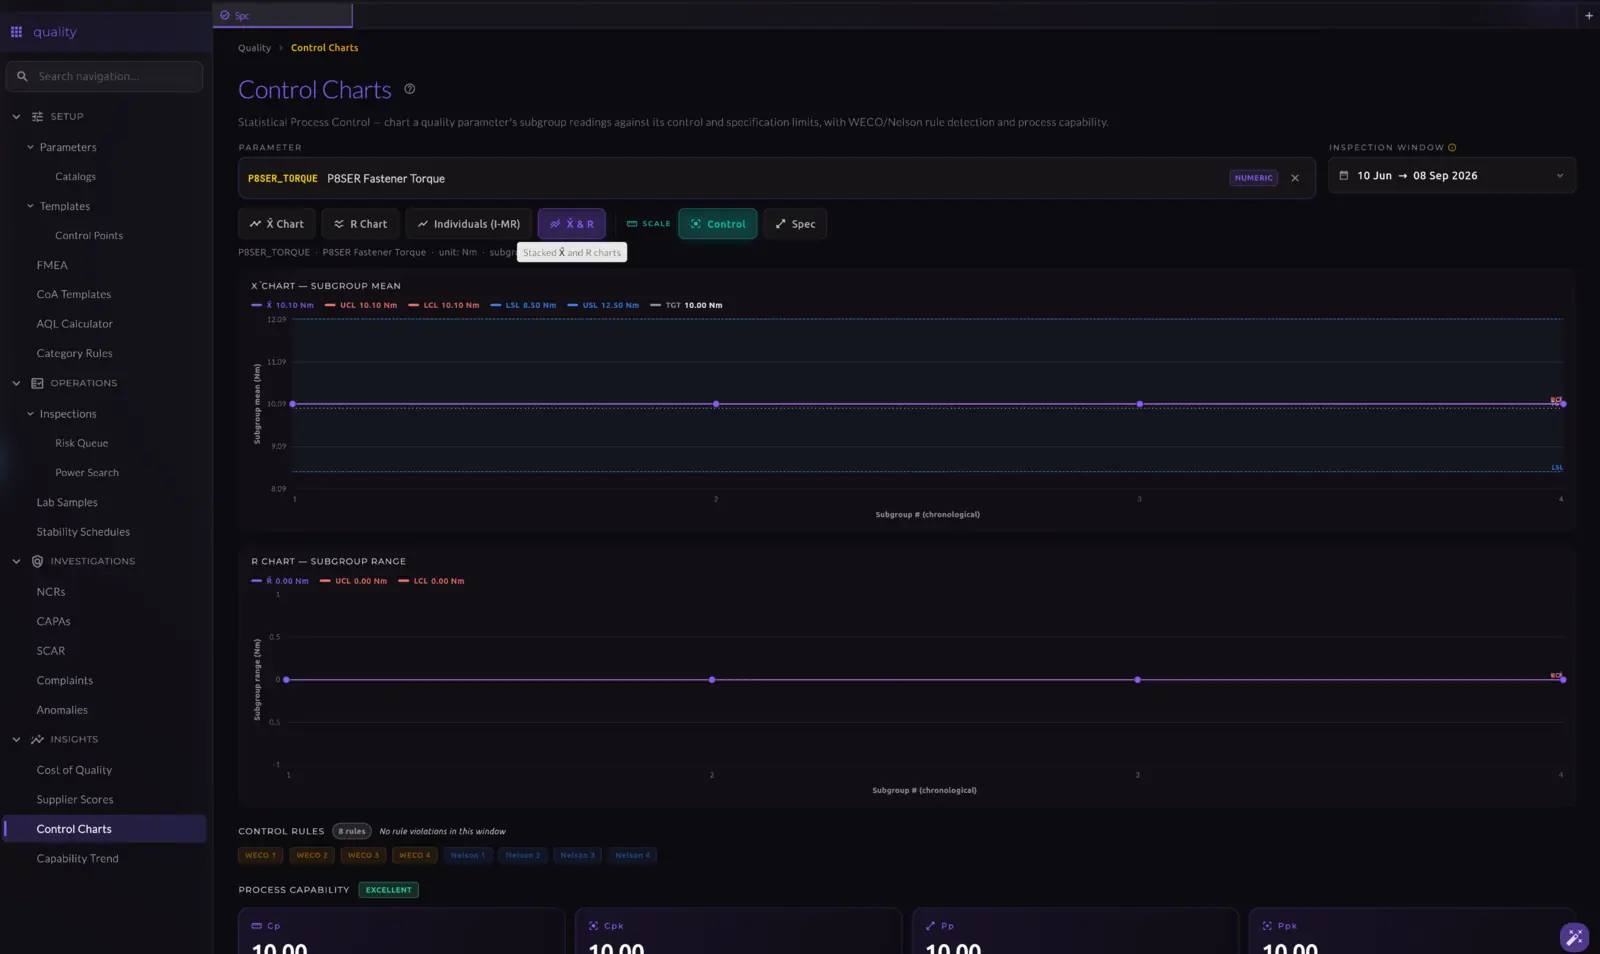1600x954 pixels.
Task: Click the Inspection Window info icon
Action: click(1452, 148)
